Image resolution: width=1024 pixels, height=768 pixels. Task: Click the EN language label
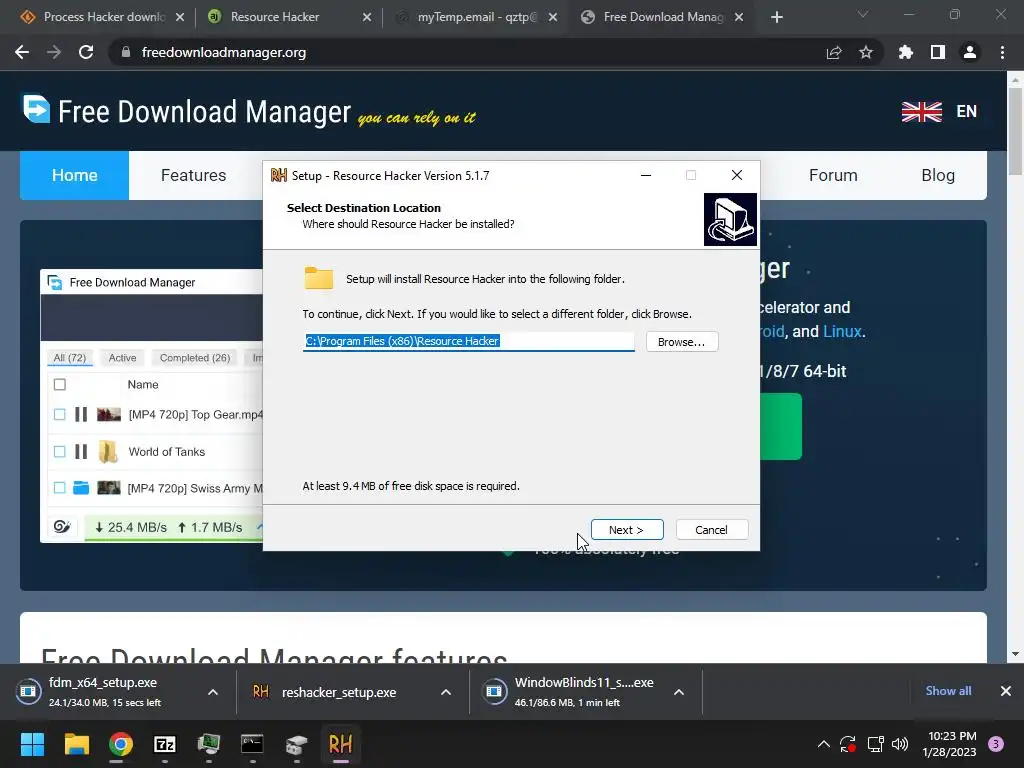point(967,112)
